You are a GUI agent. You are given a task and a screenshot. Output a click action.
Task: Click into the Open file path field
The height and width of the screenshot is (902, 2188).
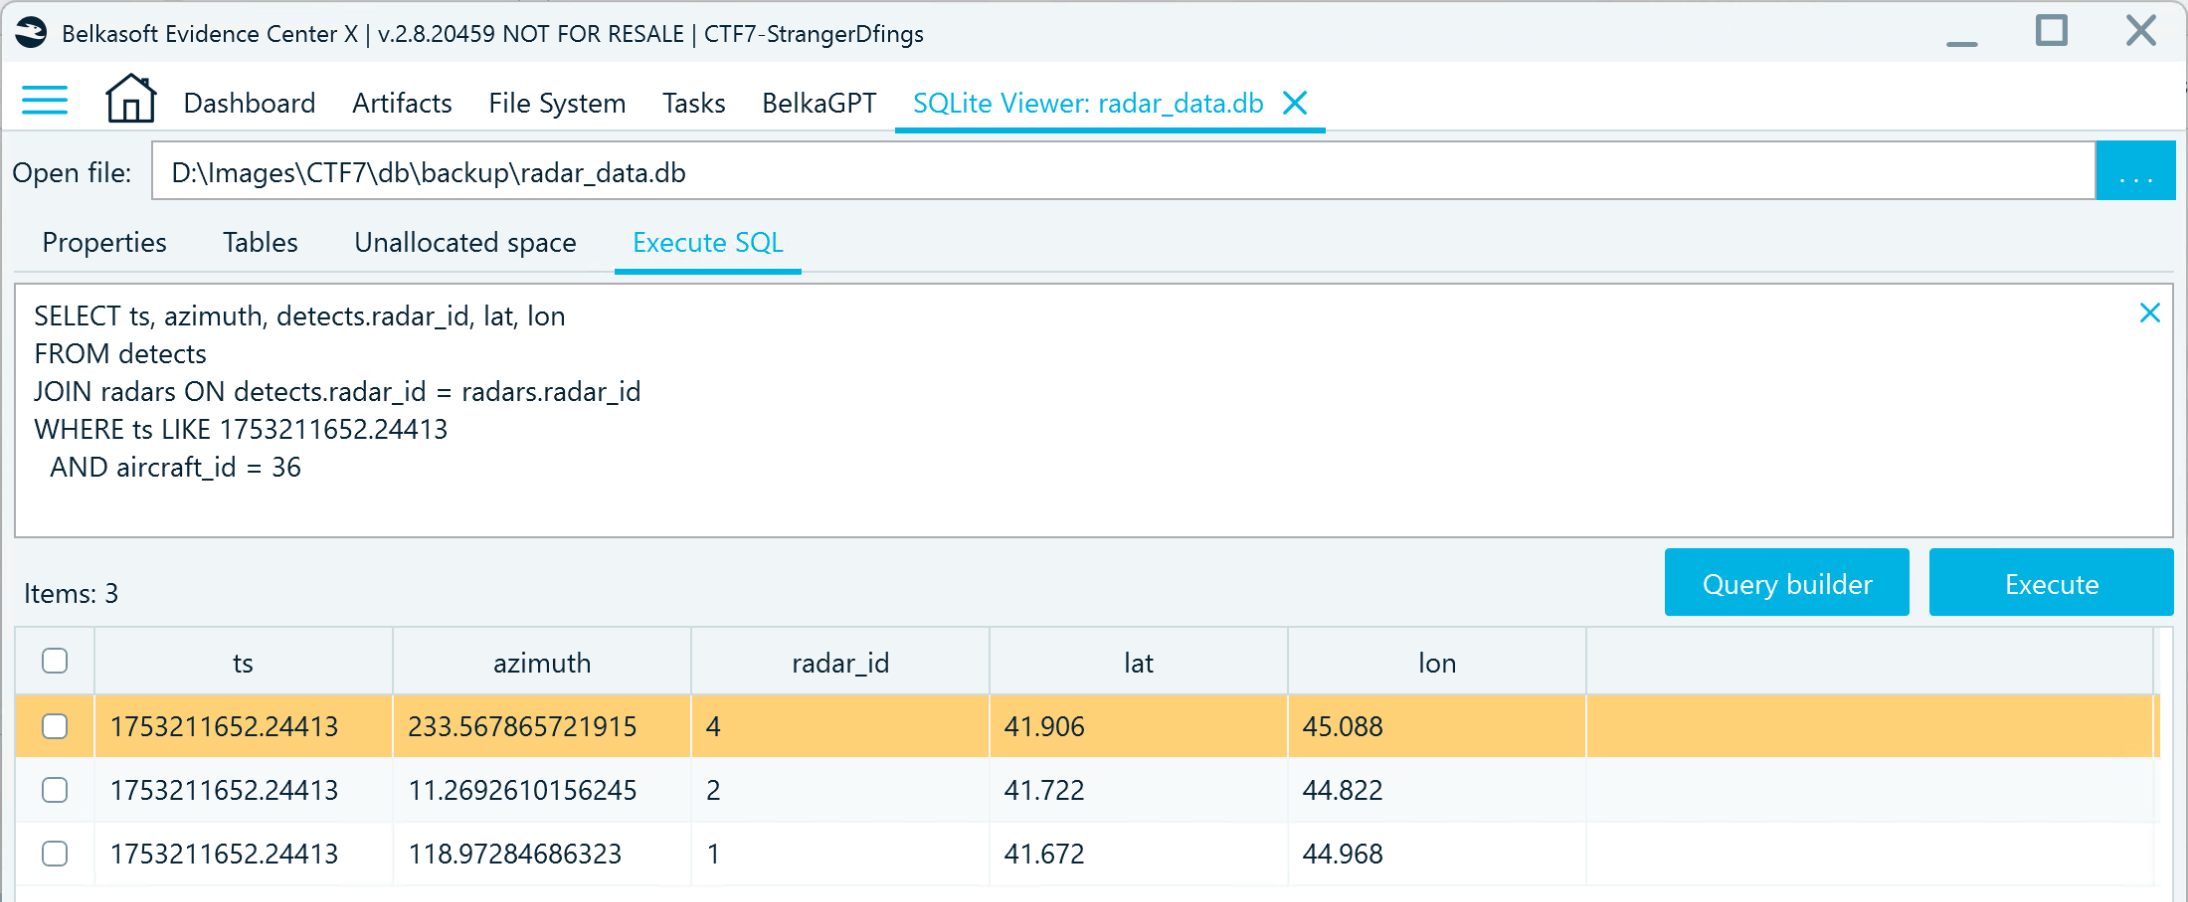click(1123, 172)
